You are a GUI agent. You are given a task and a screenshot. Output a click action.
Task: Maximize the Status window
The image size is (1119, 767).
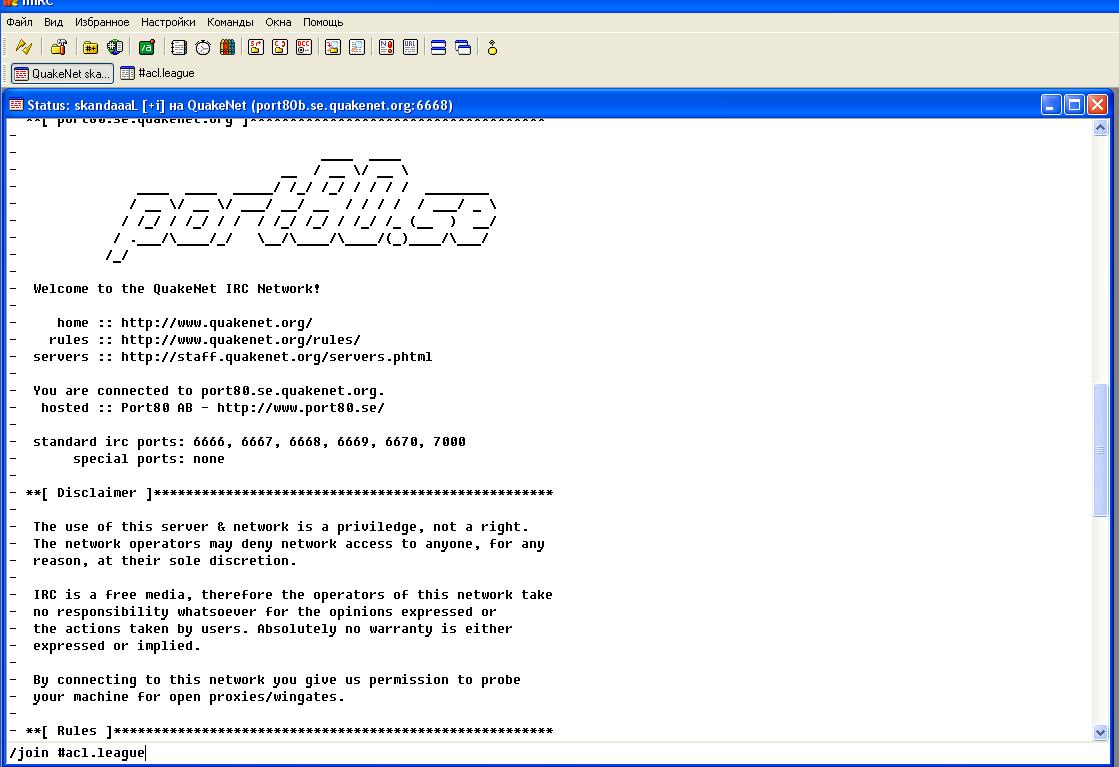click(x=1074, y=106)
